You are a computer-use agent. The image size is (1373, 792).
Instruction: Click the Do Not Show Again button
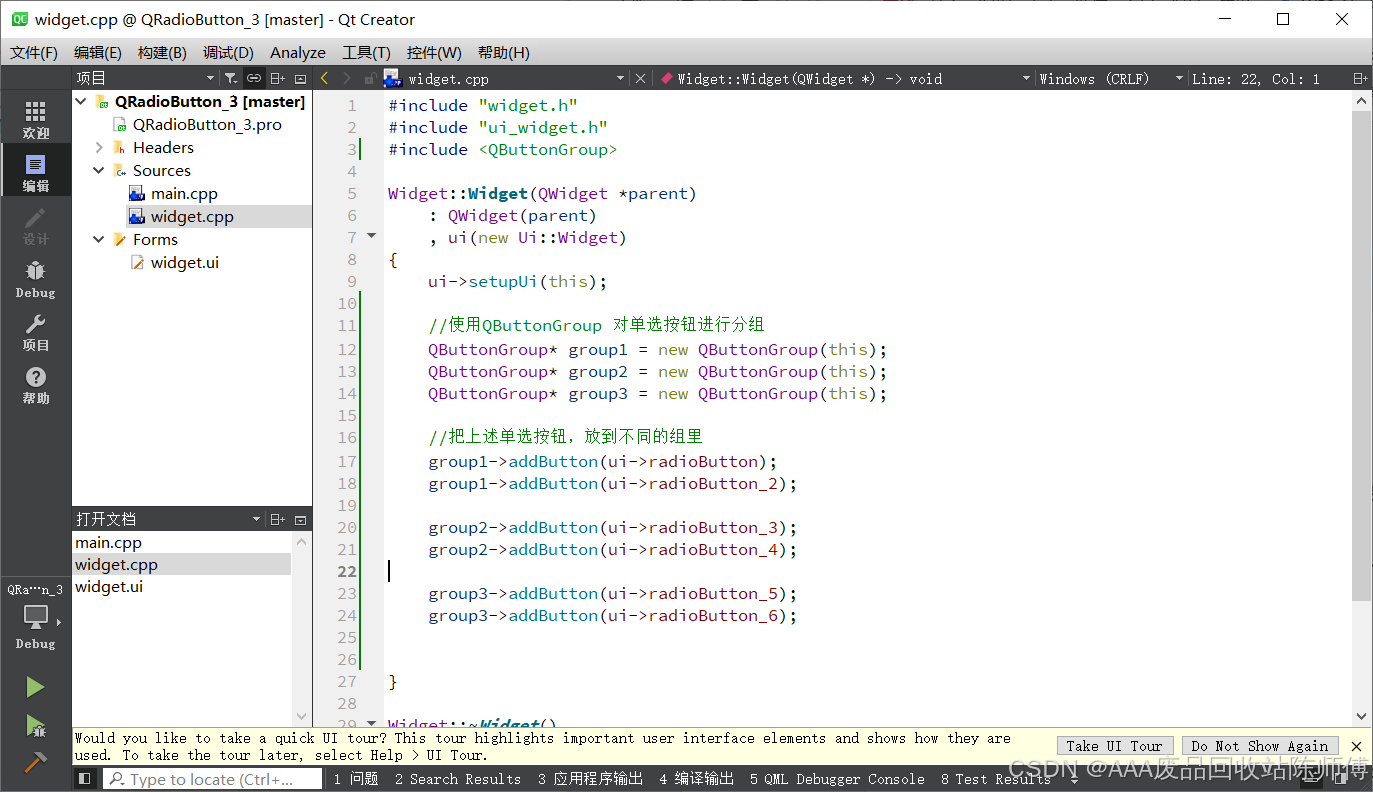(x=1260, y=746)
